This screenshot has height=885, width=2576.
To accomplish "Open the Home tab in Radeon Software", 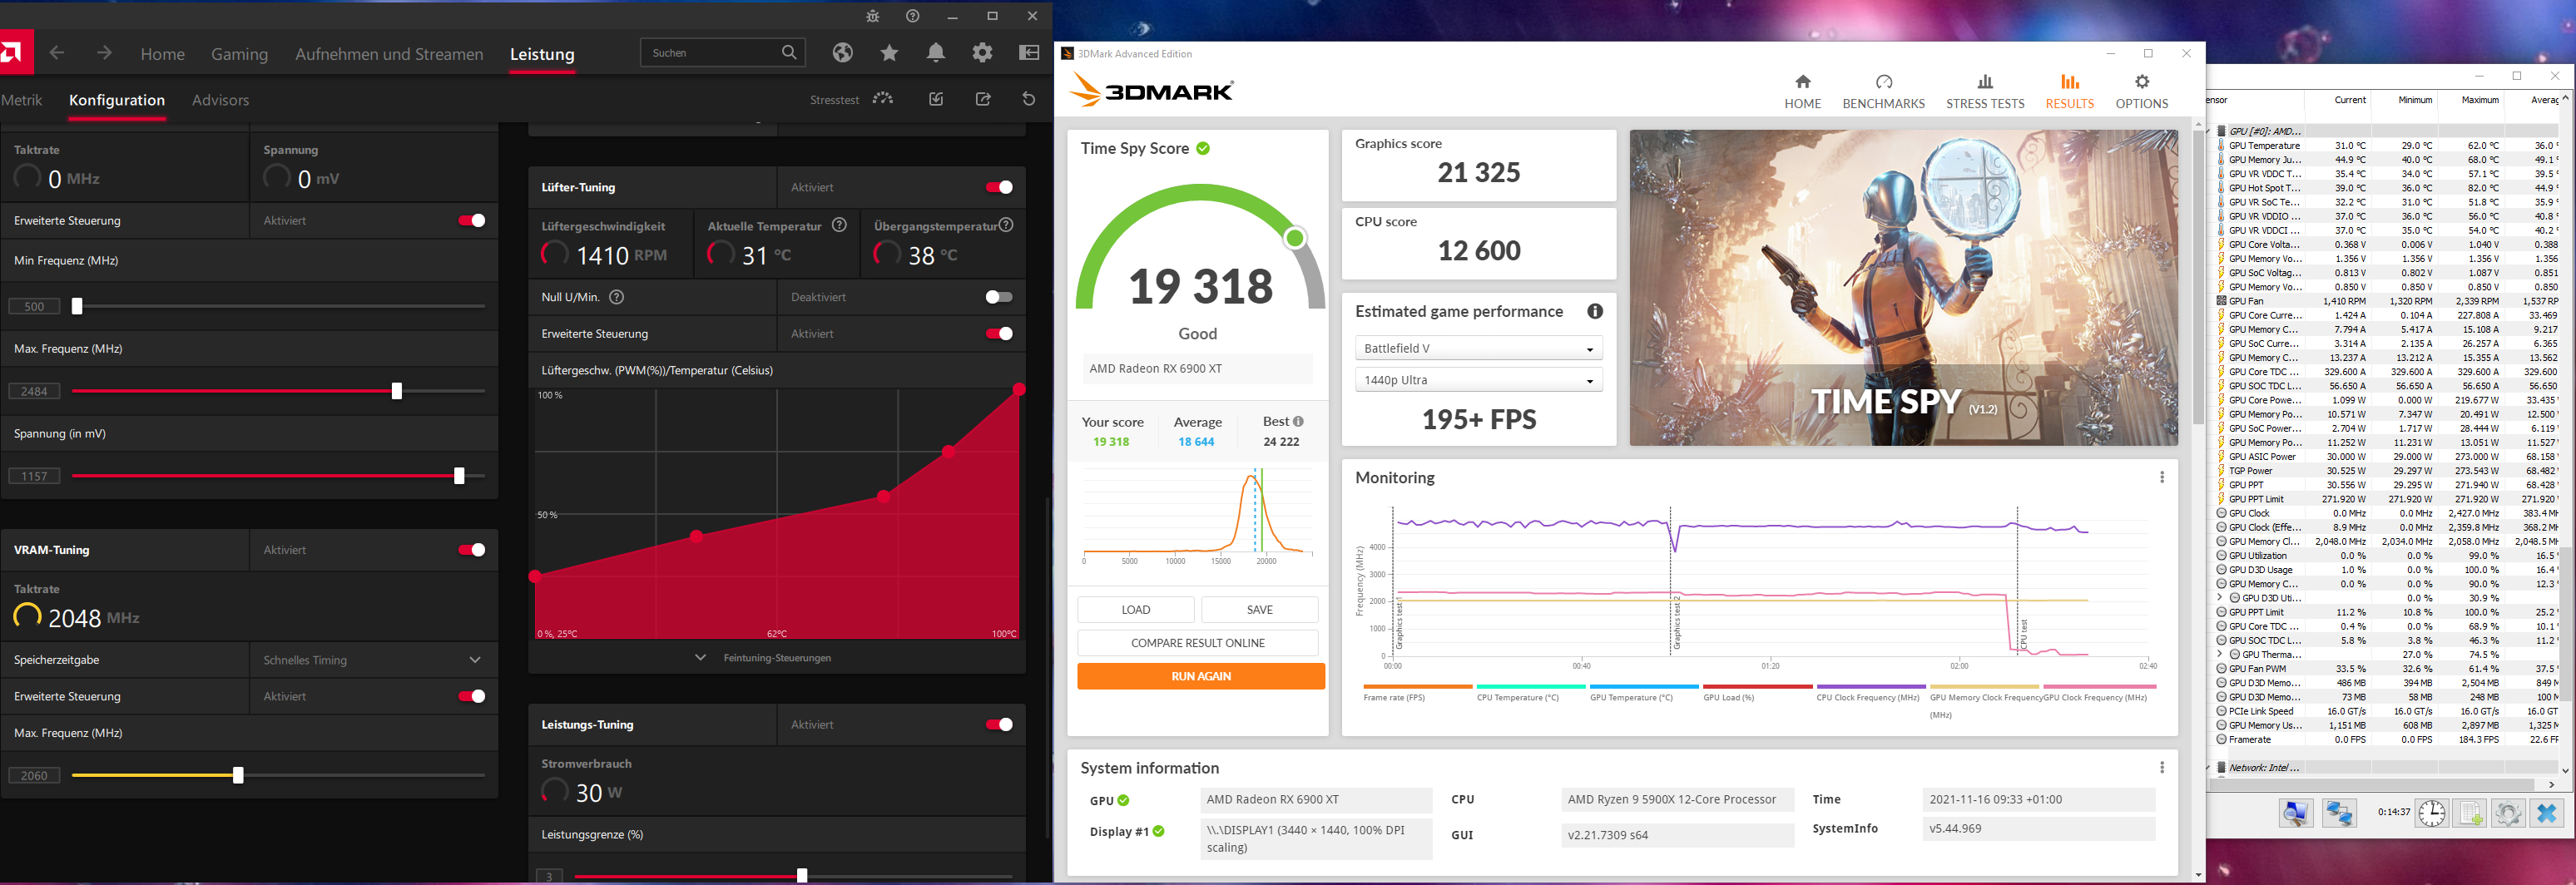I will coord(163,54).
